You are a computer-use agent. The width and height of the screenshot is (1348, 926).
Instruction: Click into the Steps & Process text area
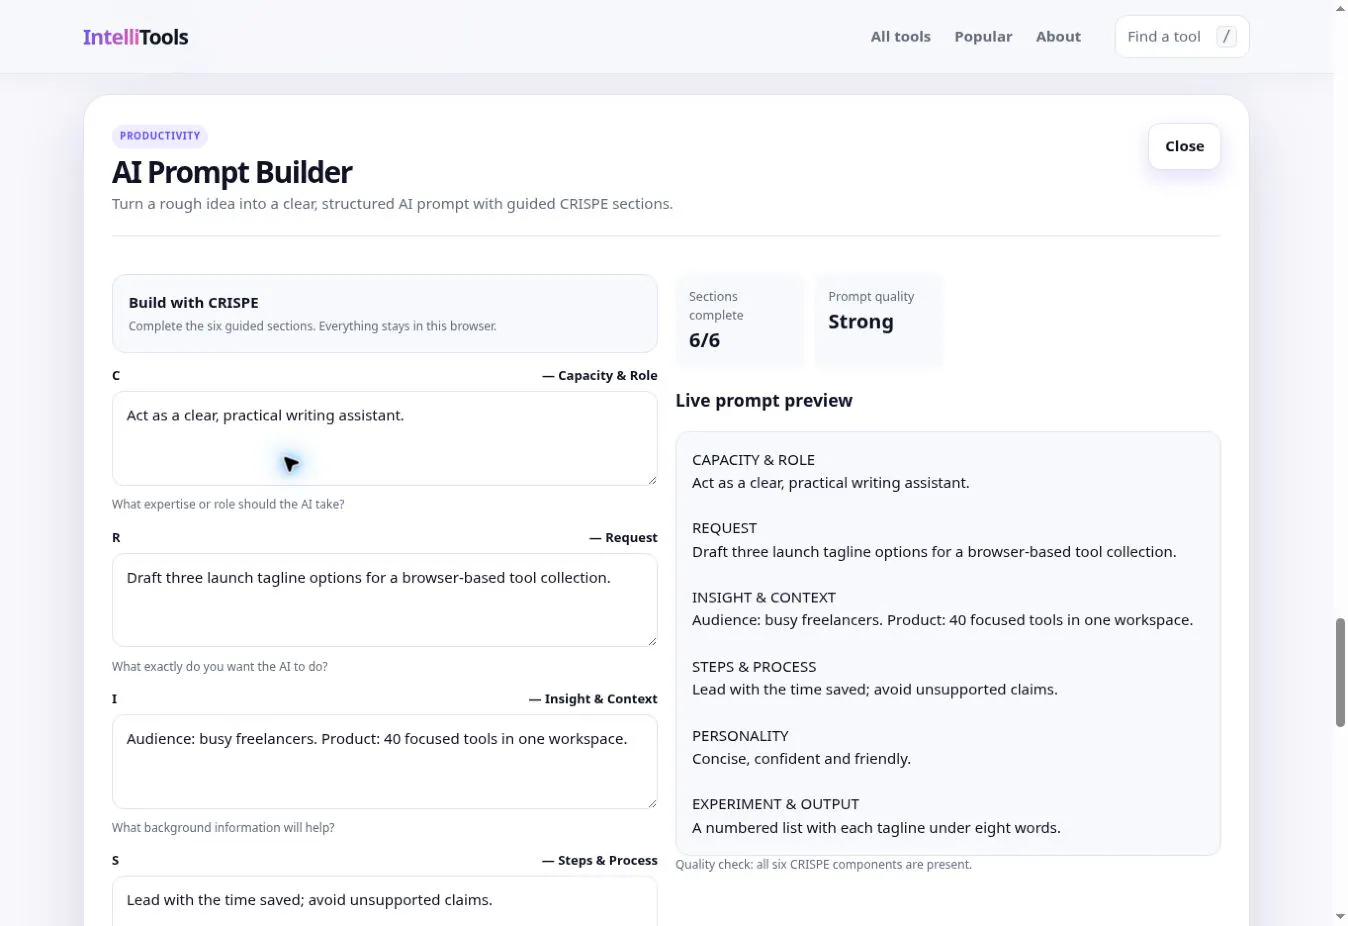(x=385, y=901)
